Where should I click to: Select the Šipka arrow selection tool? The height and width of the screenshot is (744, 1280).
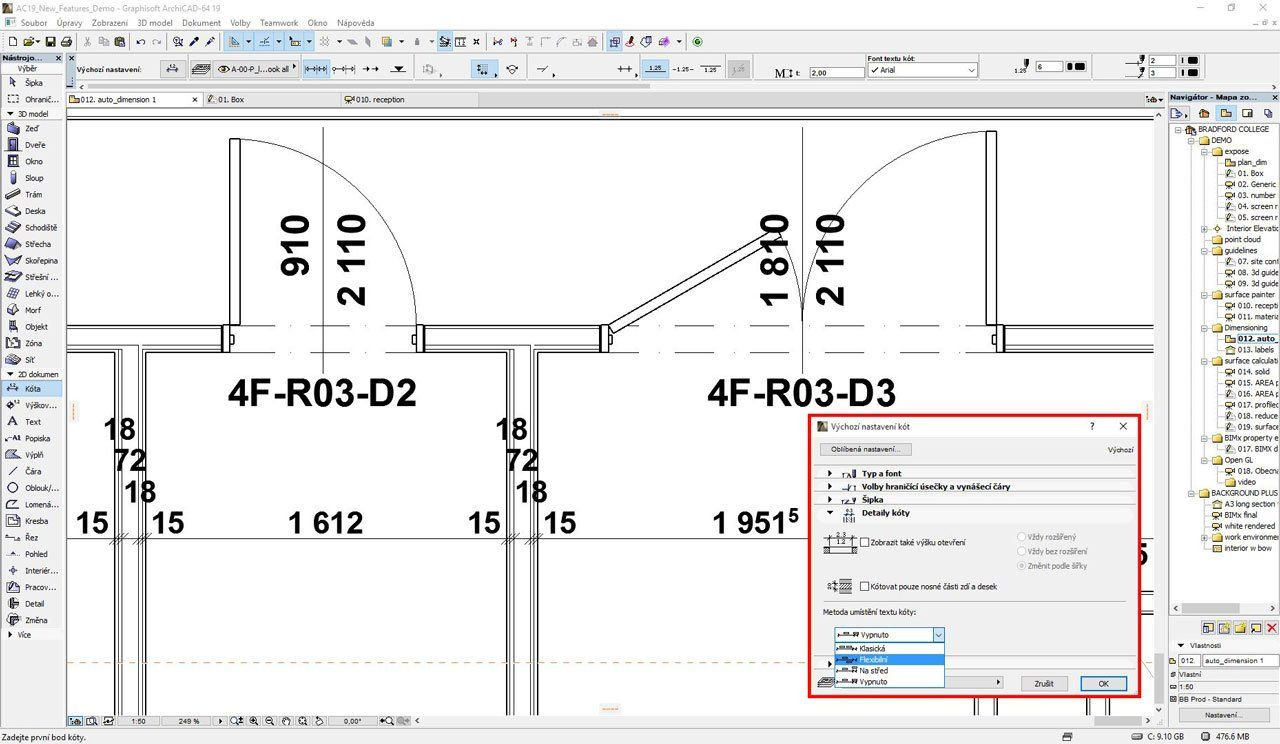pyautogui.click(x=33, y=83)
